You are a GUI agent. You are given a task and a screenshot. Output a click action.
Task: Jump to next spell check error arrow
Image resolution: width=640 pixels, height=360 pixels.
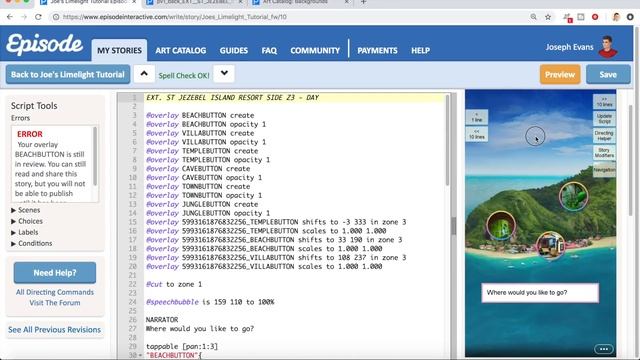[x=224, y=74]
